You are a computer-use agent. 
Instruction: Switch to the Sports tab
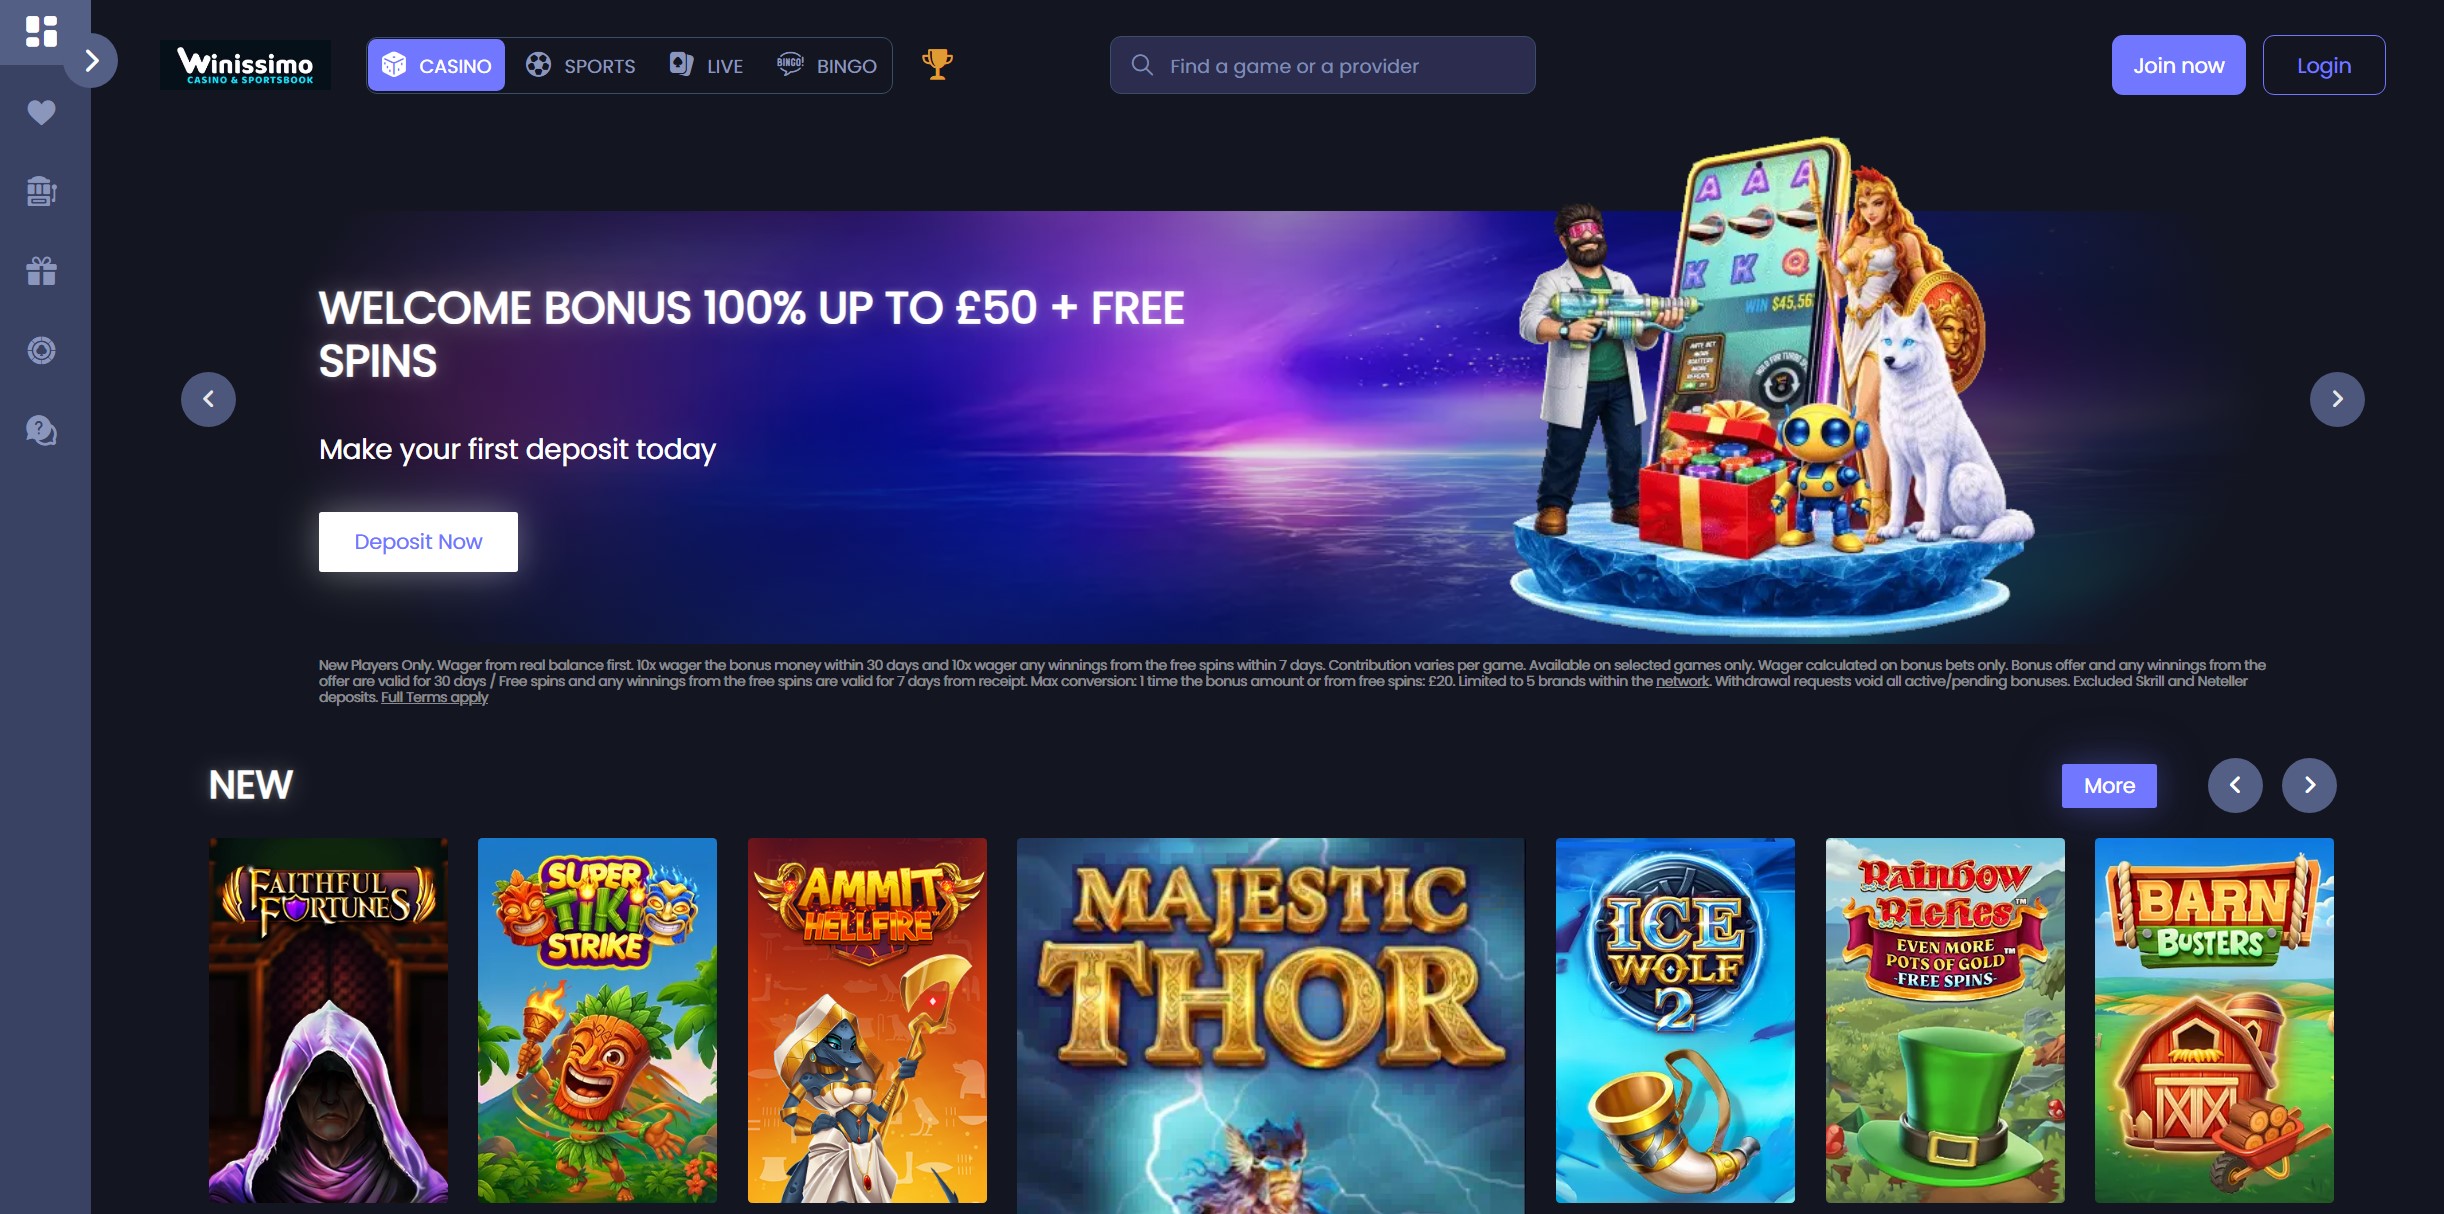tap(581, 65)
